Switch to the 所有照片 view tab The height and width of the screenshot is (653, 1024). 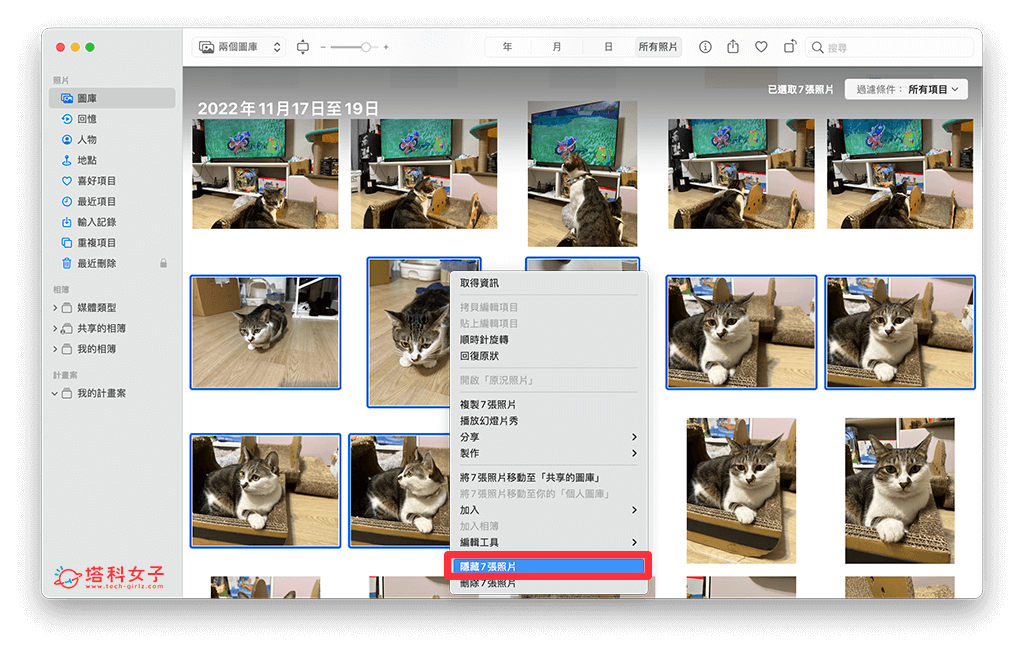(x=658, y=47)
